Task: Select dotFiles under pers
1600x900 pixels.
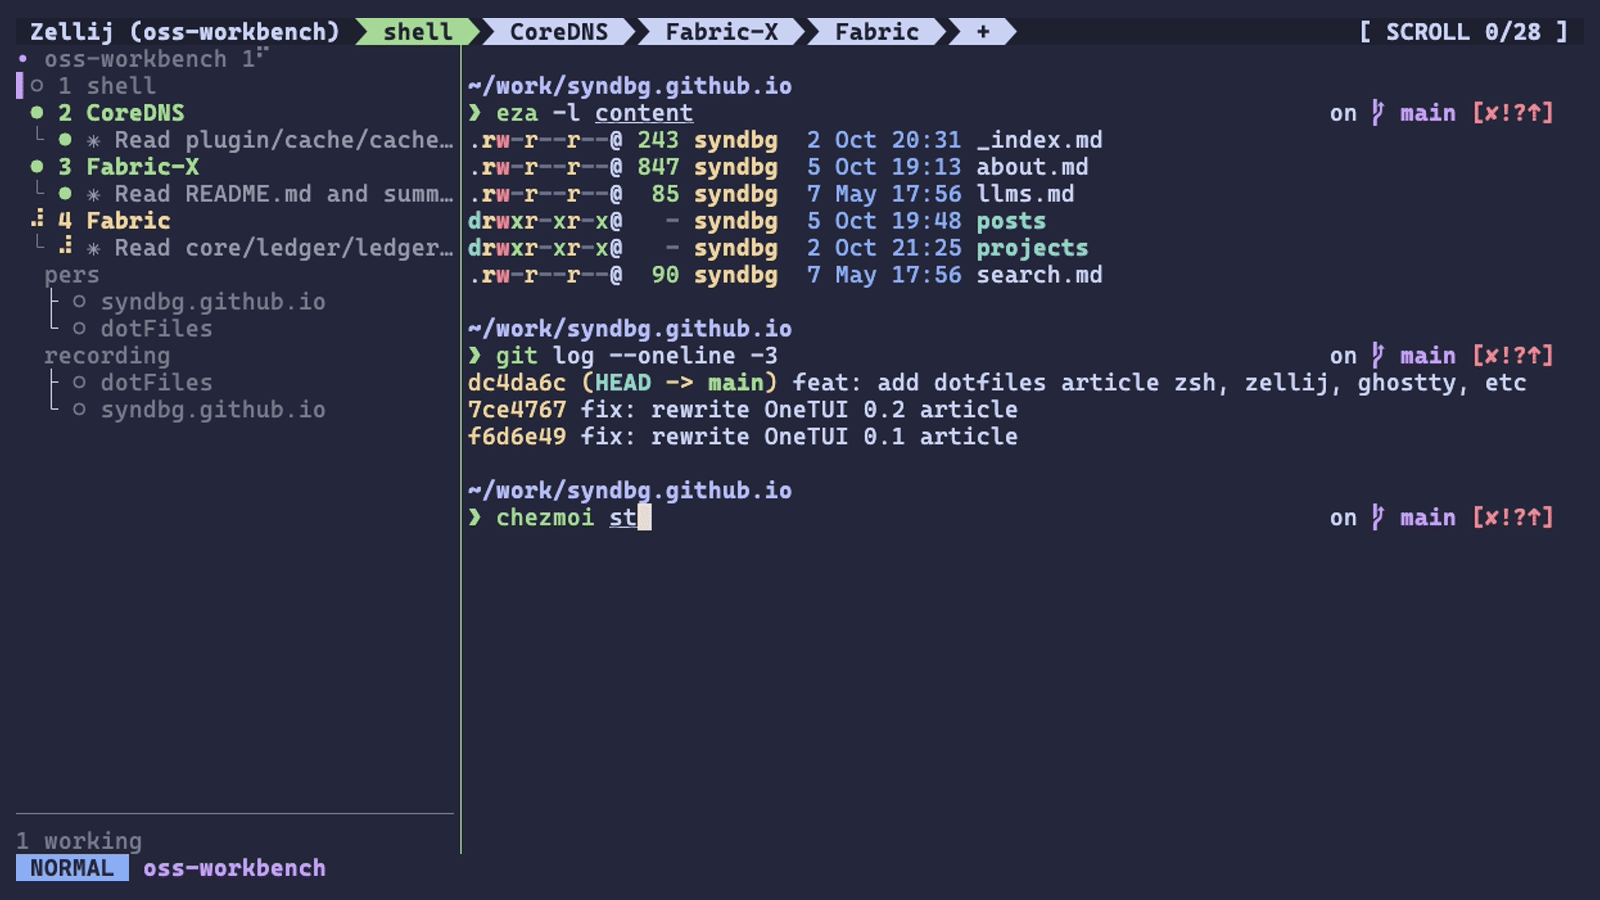Action: (156, 329)
